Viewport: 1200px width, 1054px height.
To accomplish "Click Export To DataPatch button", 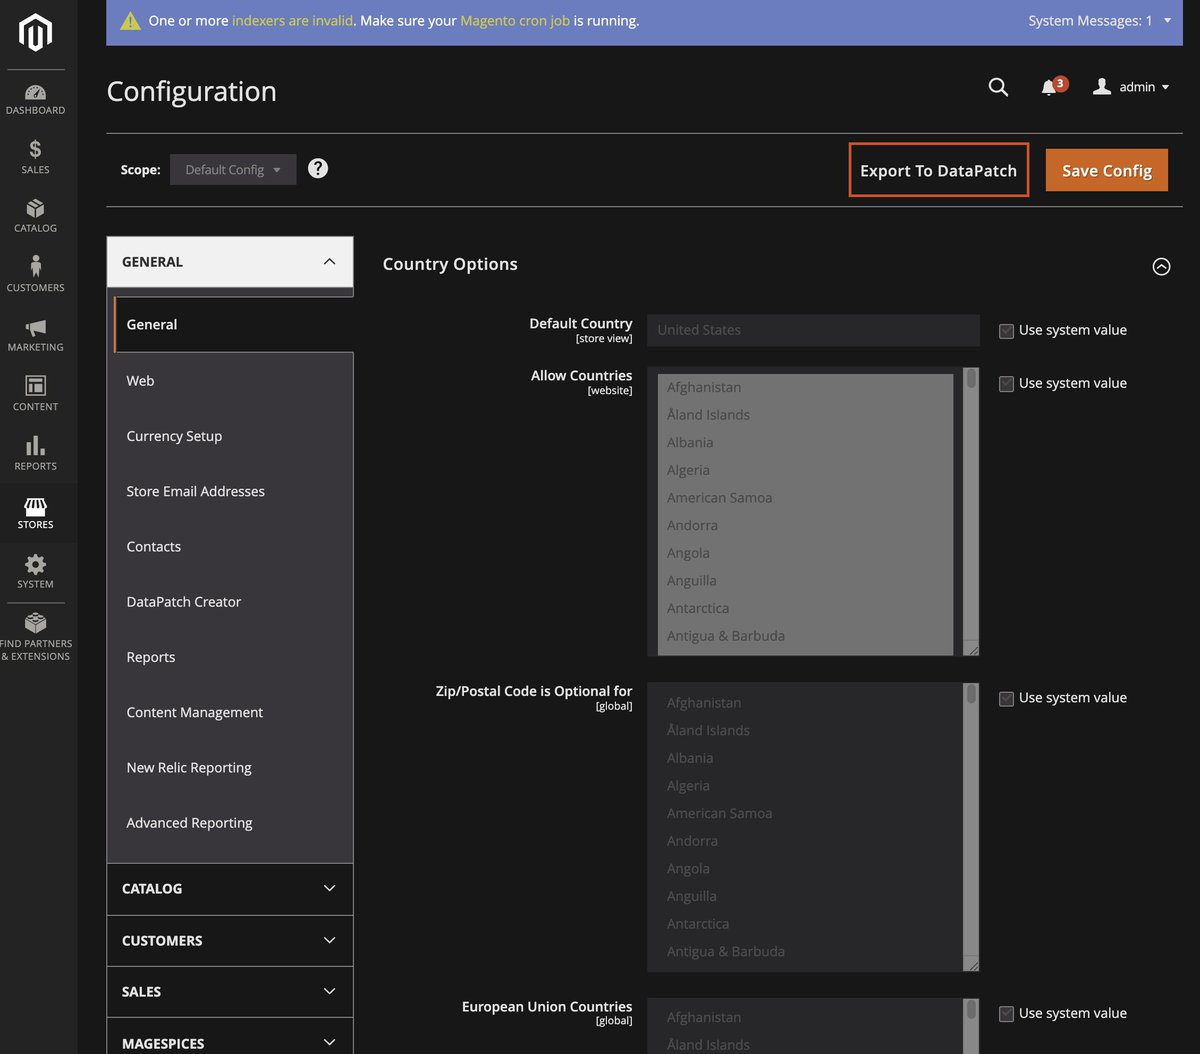I will pos(938,170).
